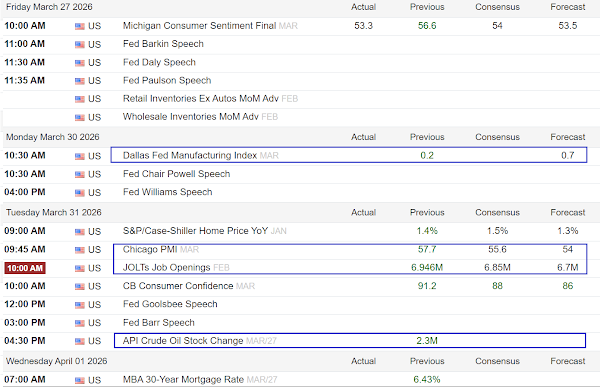
Task: Open Dallas Fed Manufacturing Index event
Action: (x=190, y=155)
